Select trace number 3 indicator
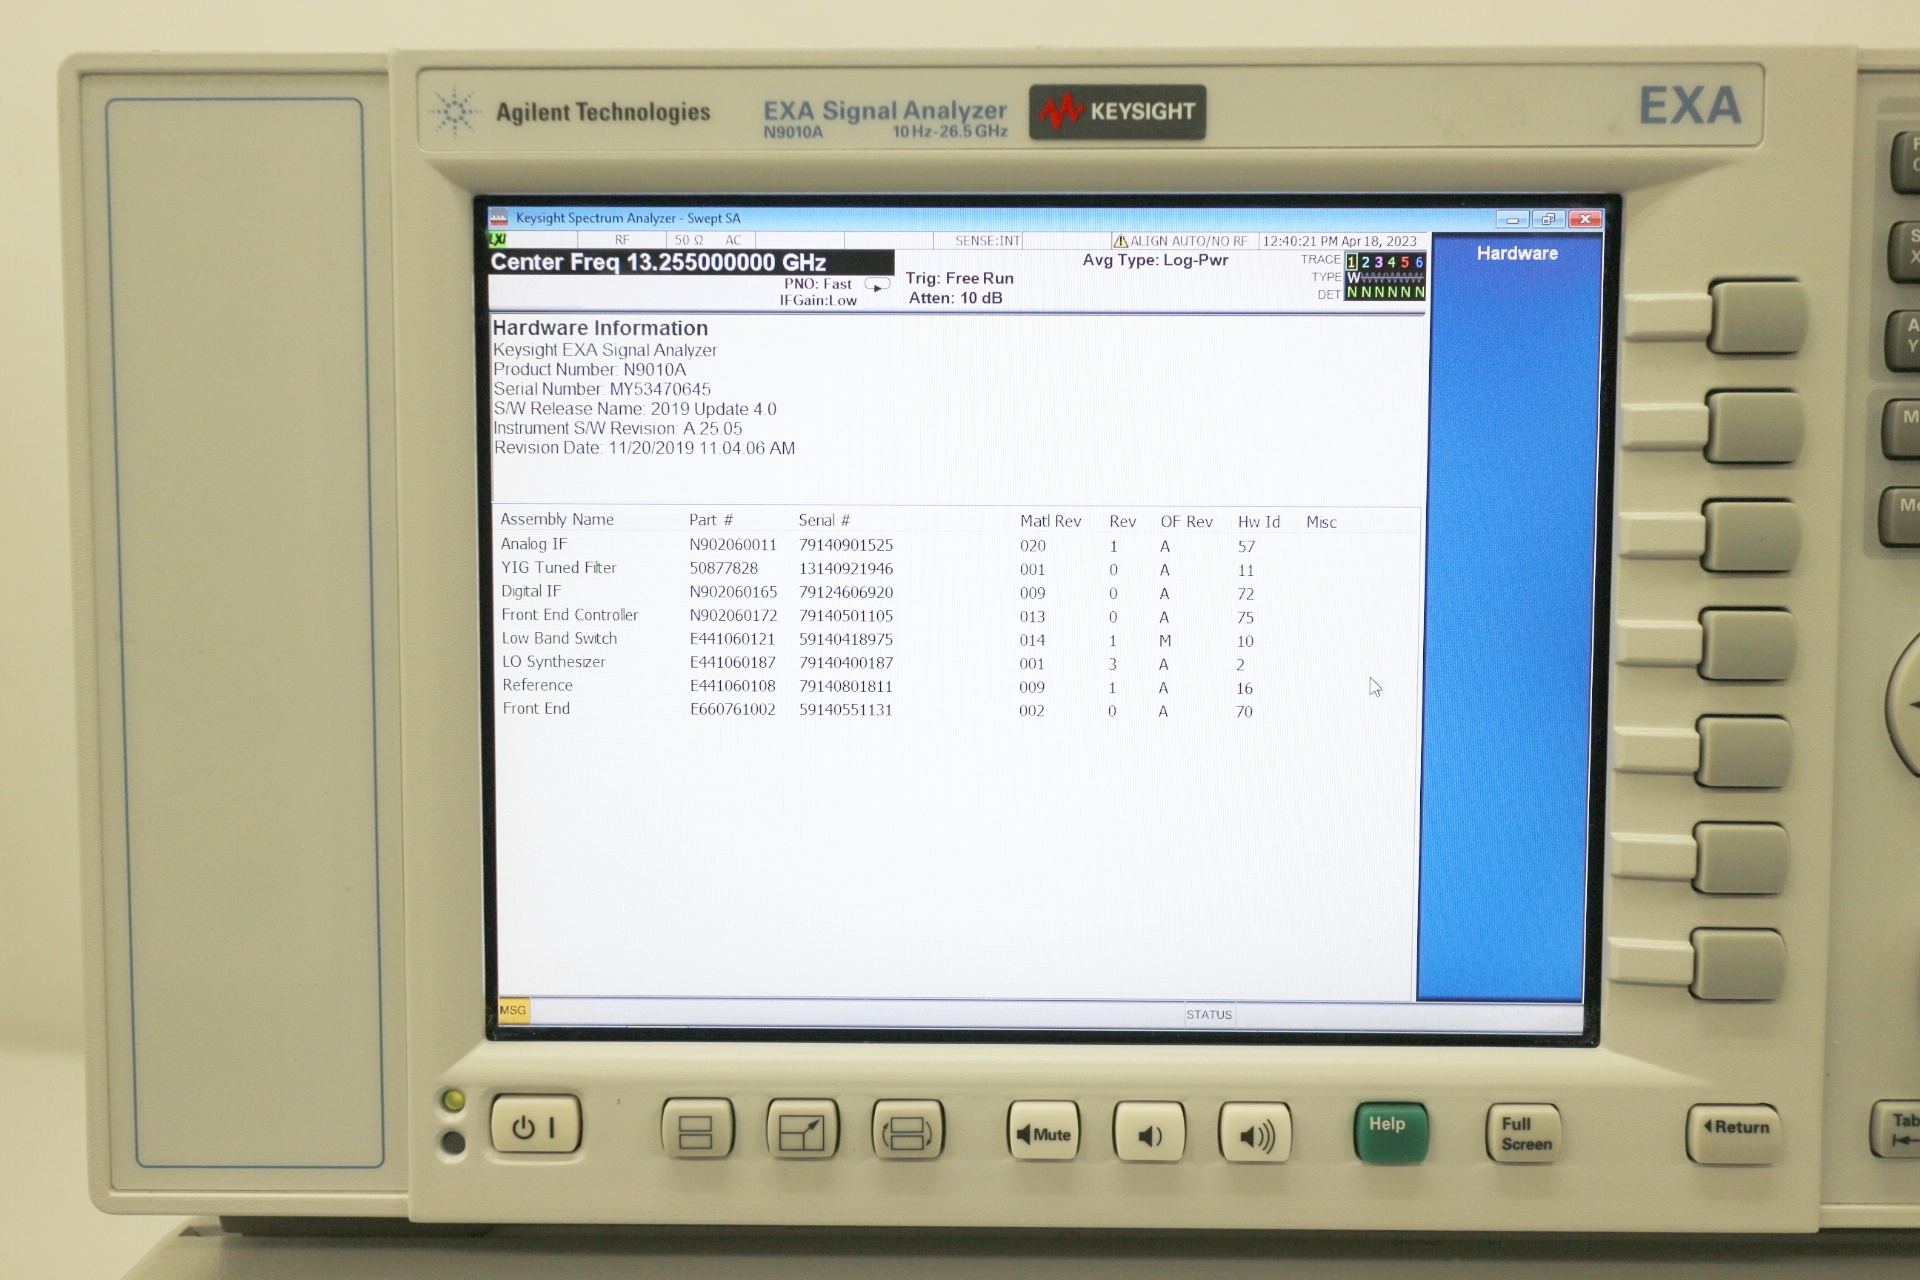This screenshot has height=1280, width=1920. point(1378,262)
